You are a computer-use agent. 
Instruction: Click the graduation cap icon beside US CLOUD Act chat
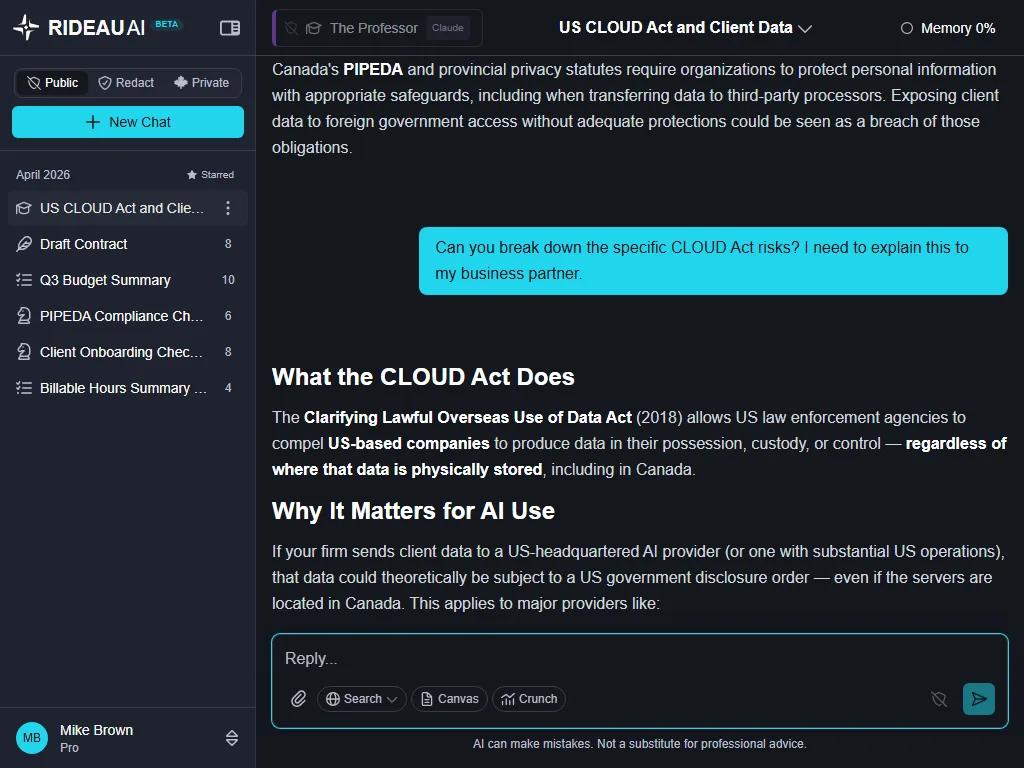pos(24,208)
